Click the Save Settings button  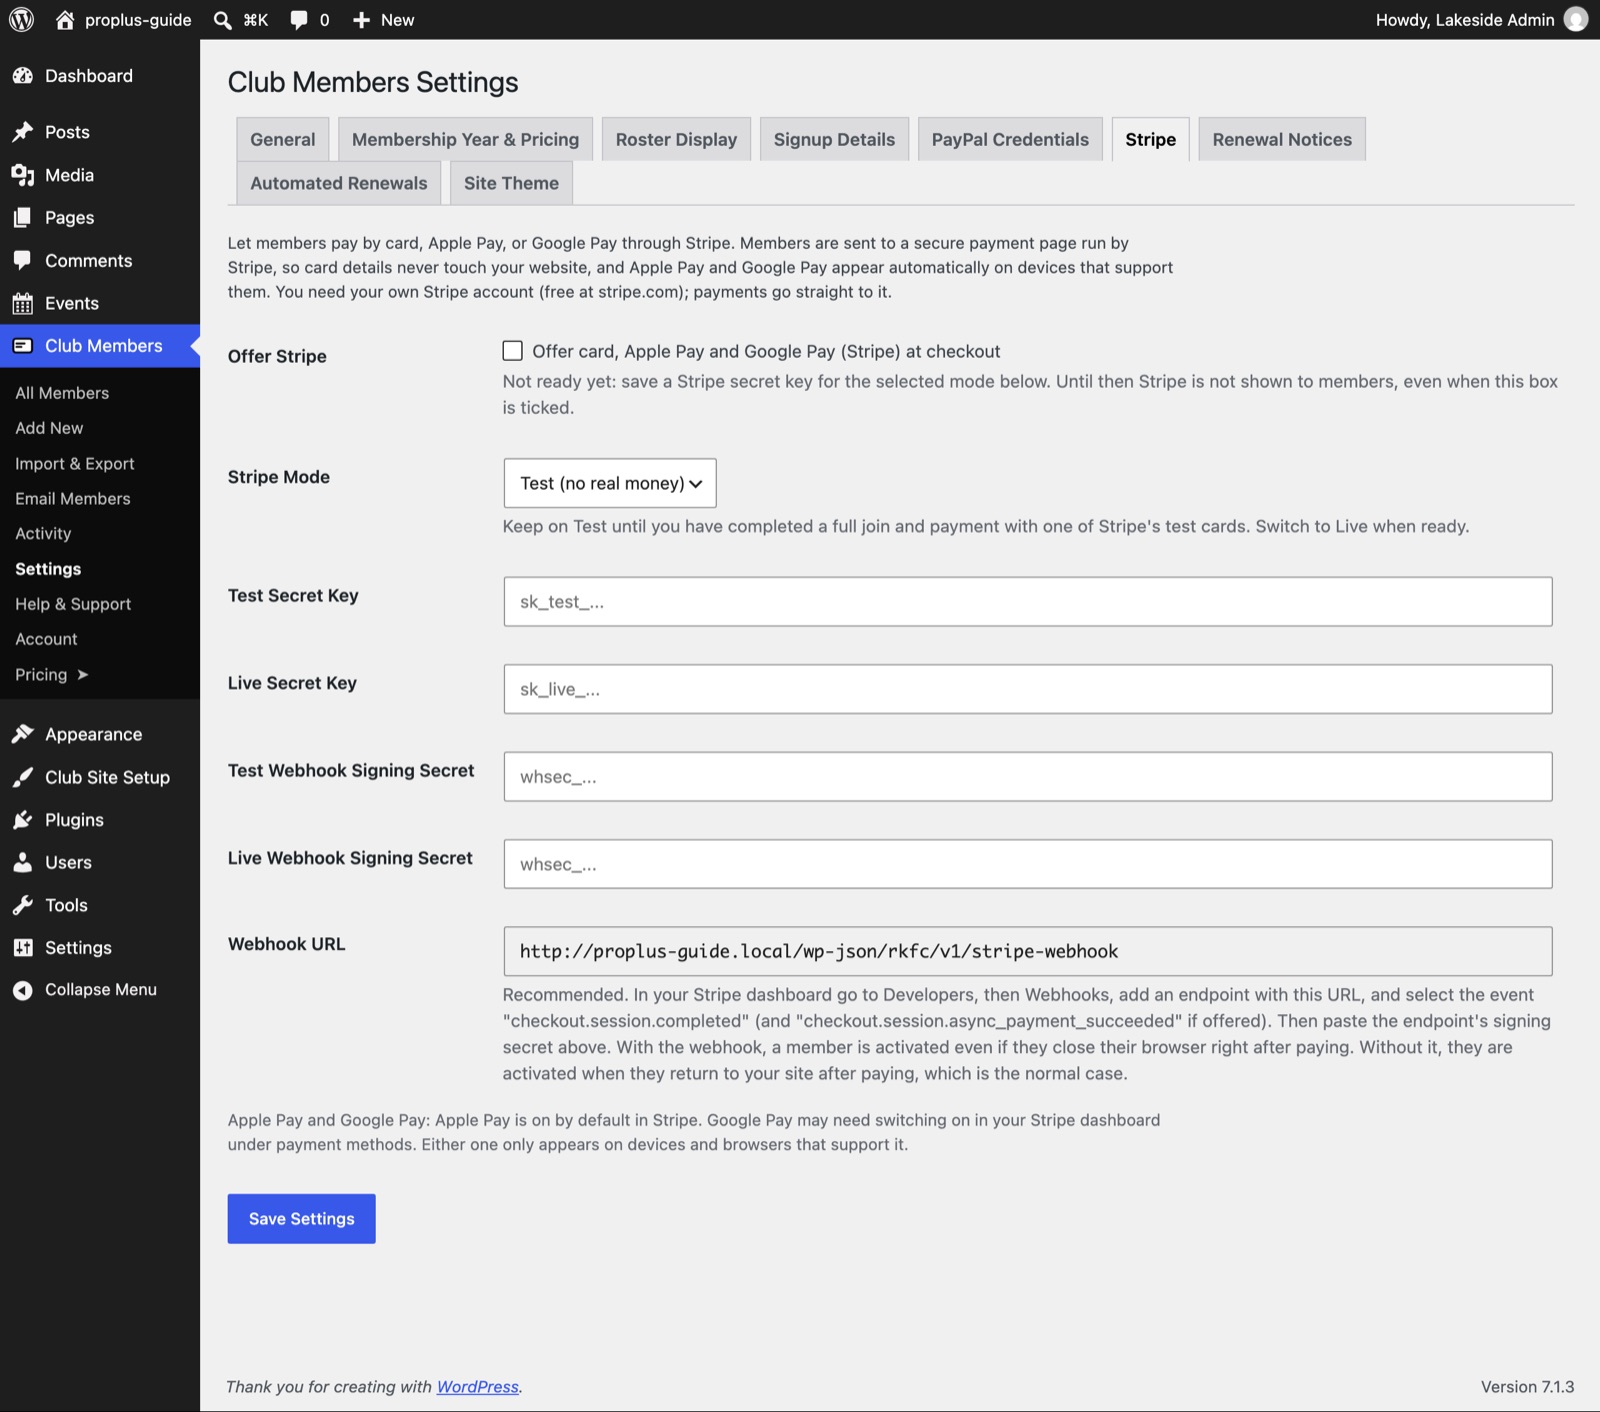(x=302, y=1219)
